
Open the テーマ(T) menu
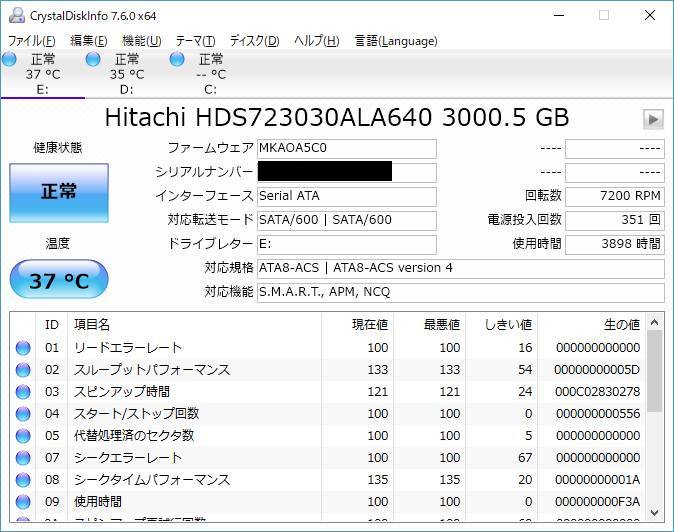coord(195,41)
